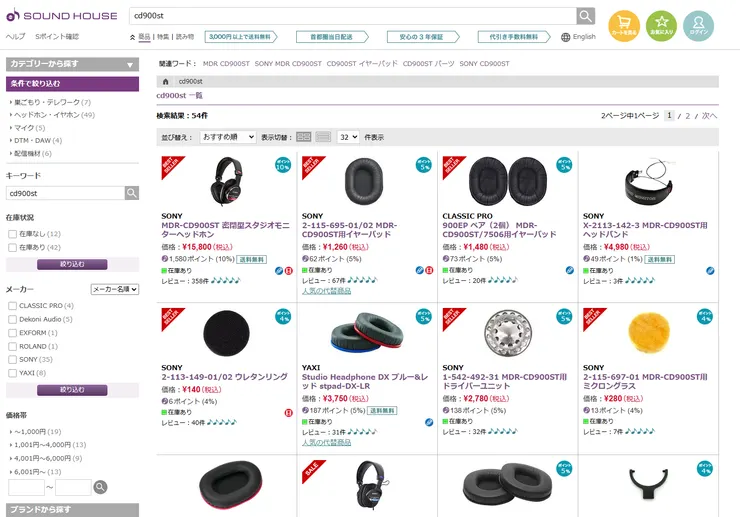Click the Sound House logo

pyautogui.click(x=60, y=16)
